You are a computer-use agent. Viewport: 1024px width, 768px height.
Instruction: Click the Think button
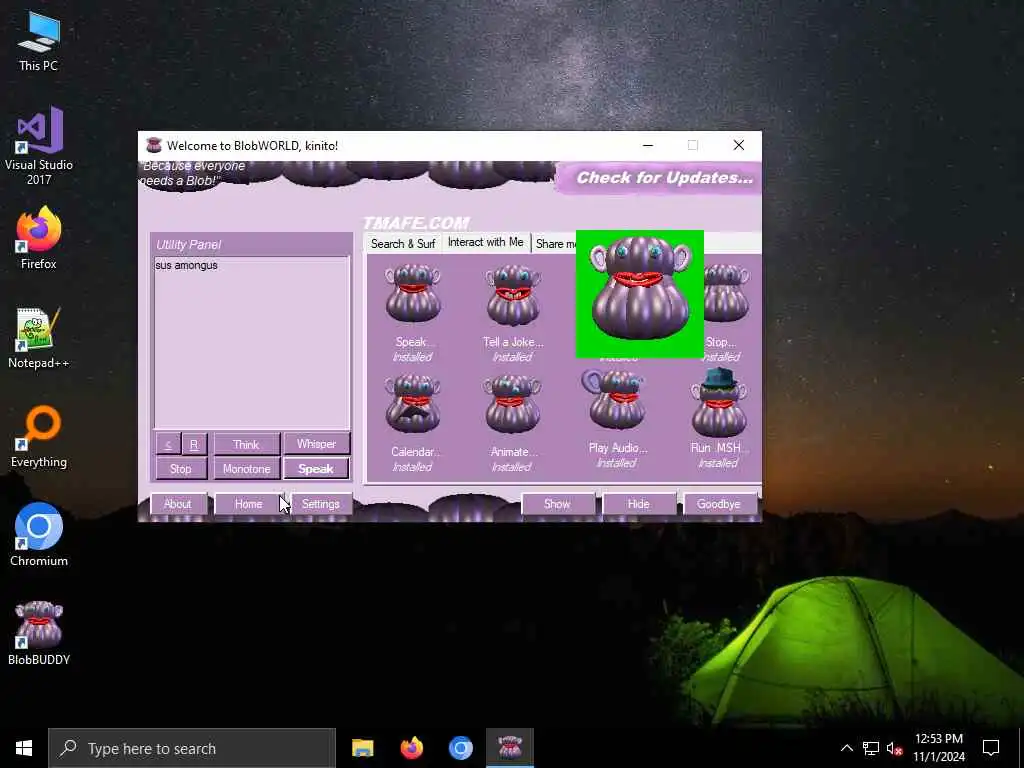click(246, 444)
